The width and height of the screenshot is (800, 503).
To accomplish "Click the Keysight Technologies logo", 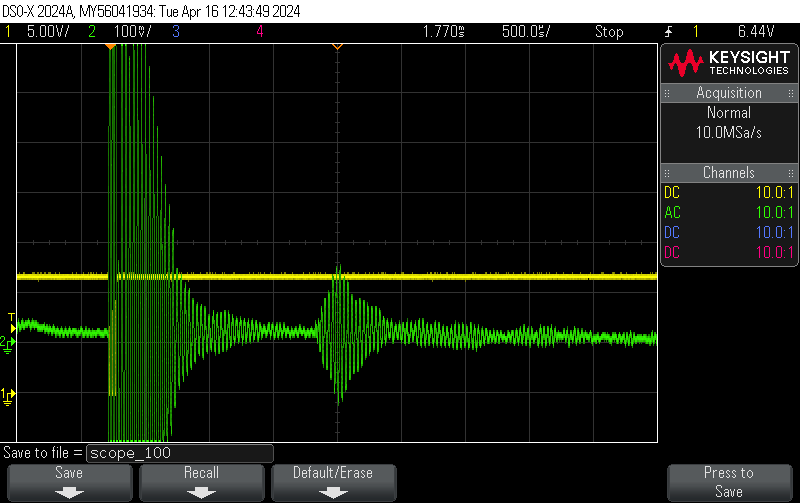I will point(728,64).
